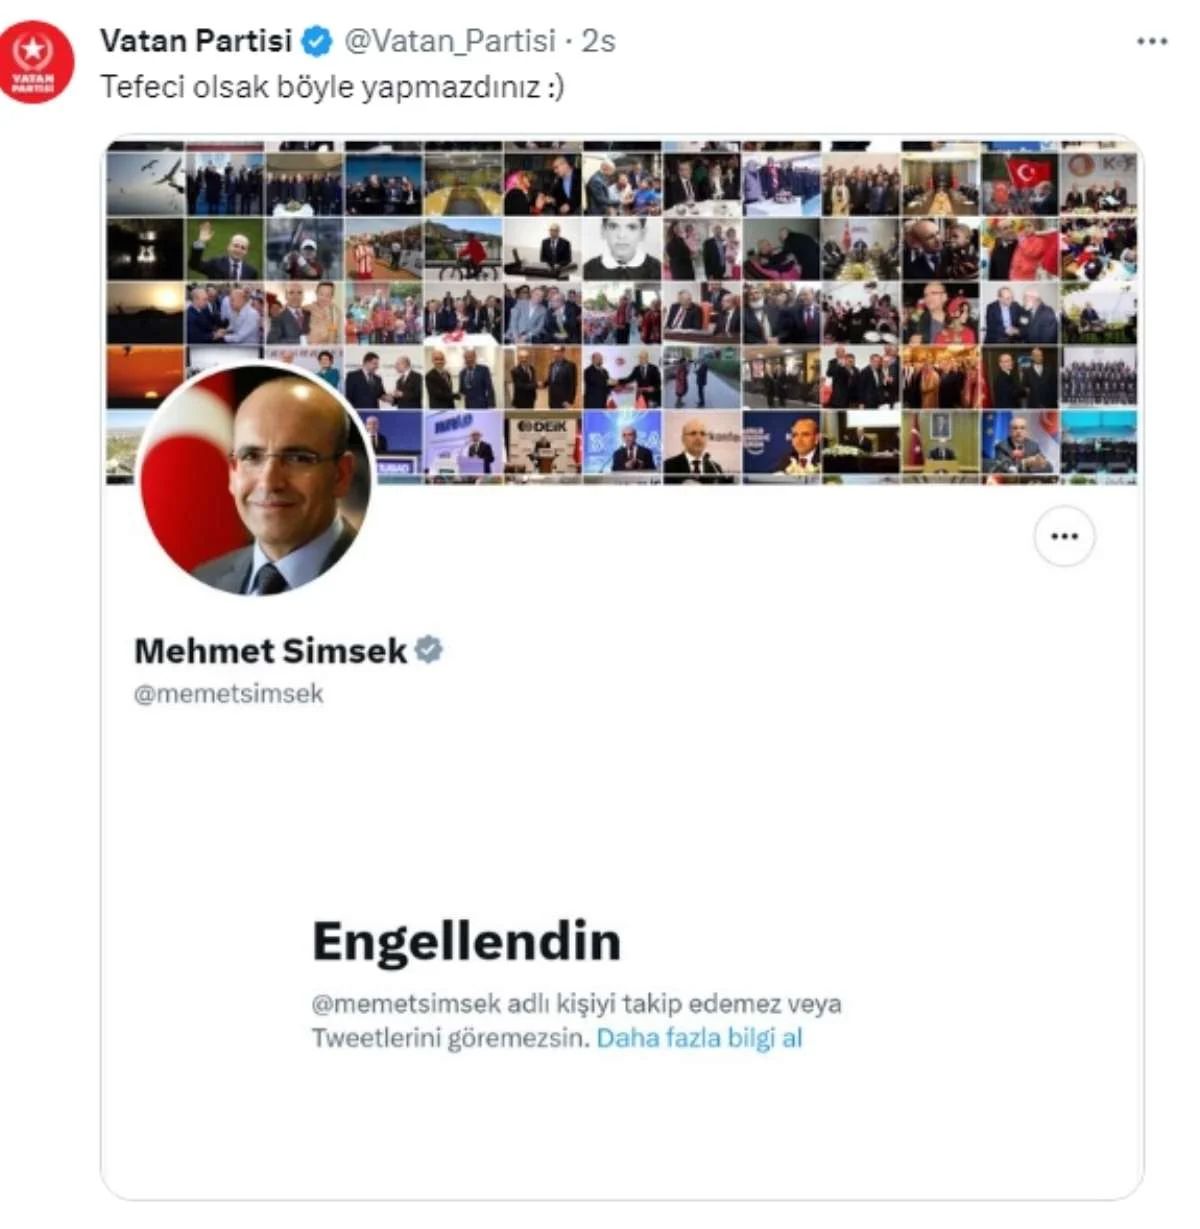Open the profile card's circular three-dot menu
The image size is (1200, 1229).
tap(1064, 536)
